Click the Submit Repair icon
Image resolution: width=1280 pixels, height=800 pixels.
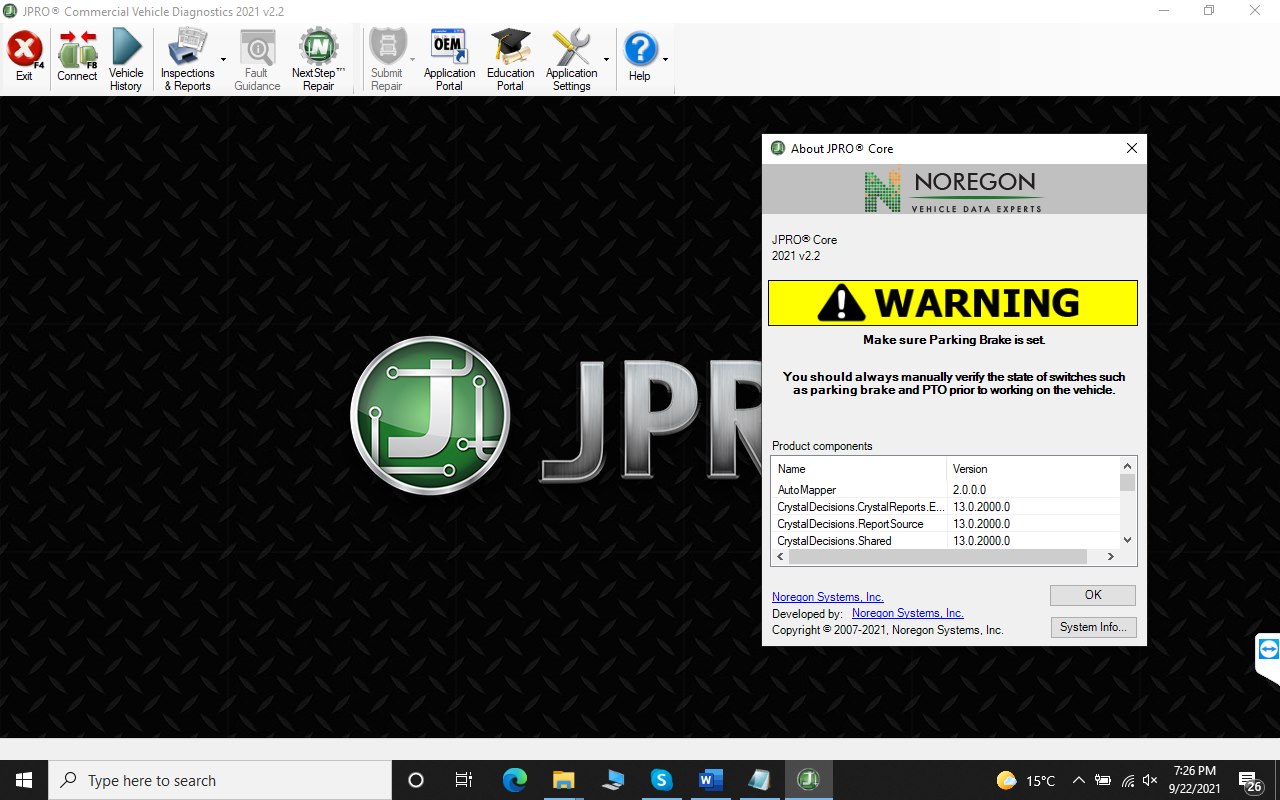(x=386, y=55)
